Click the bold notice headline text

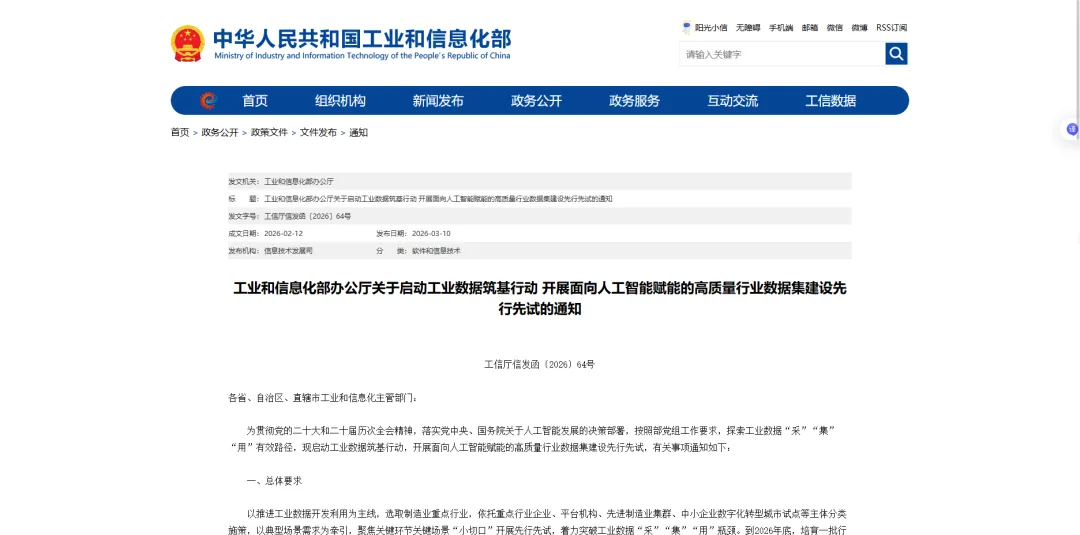point(539,298)
